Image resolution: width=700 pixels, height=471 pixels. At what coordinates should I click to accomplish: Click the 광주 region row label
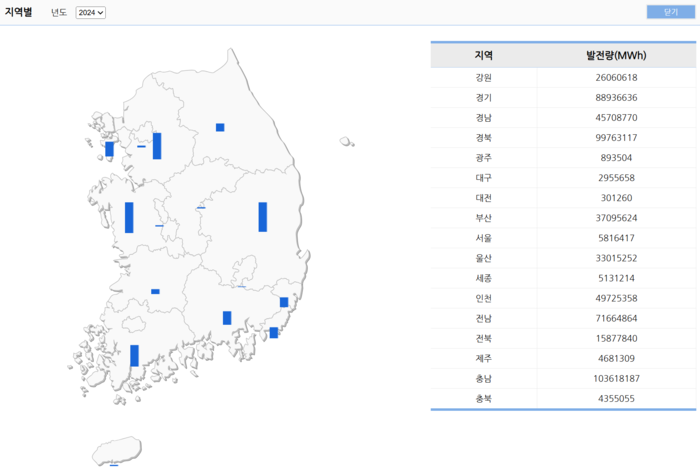[x=483, y=158]
